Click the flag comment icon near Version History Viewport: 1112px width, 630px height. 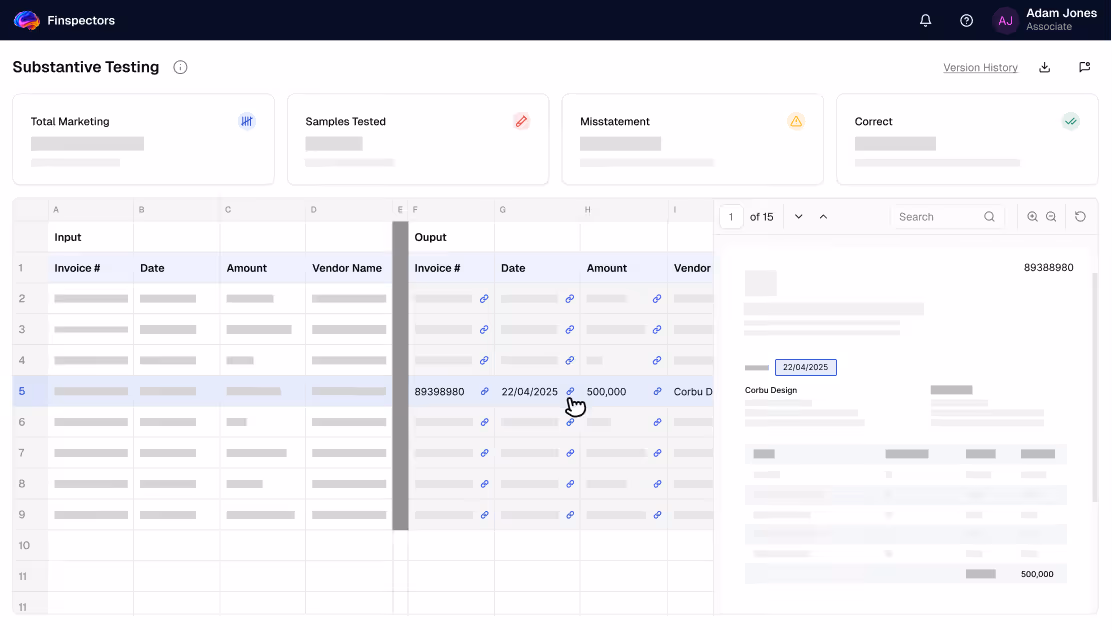click(x=1084, y=67)
